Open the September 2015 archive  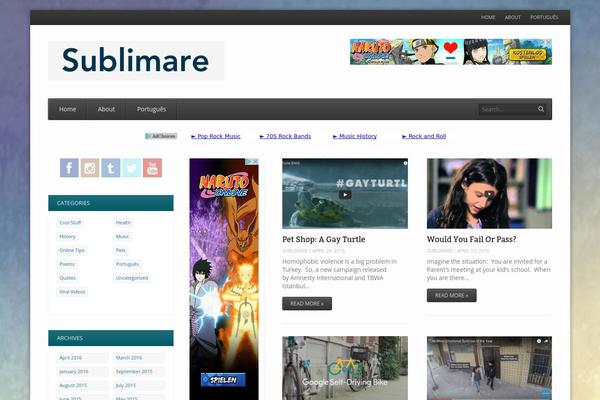(139, 371)
